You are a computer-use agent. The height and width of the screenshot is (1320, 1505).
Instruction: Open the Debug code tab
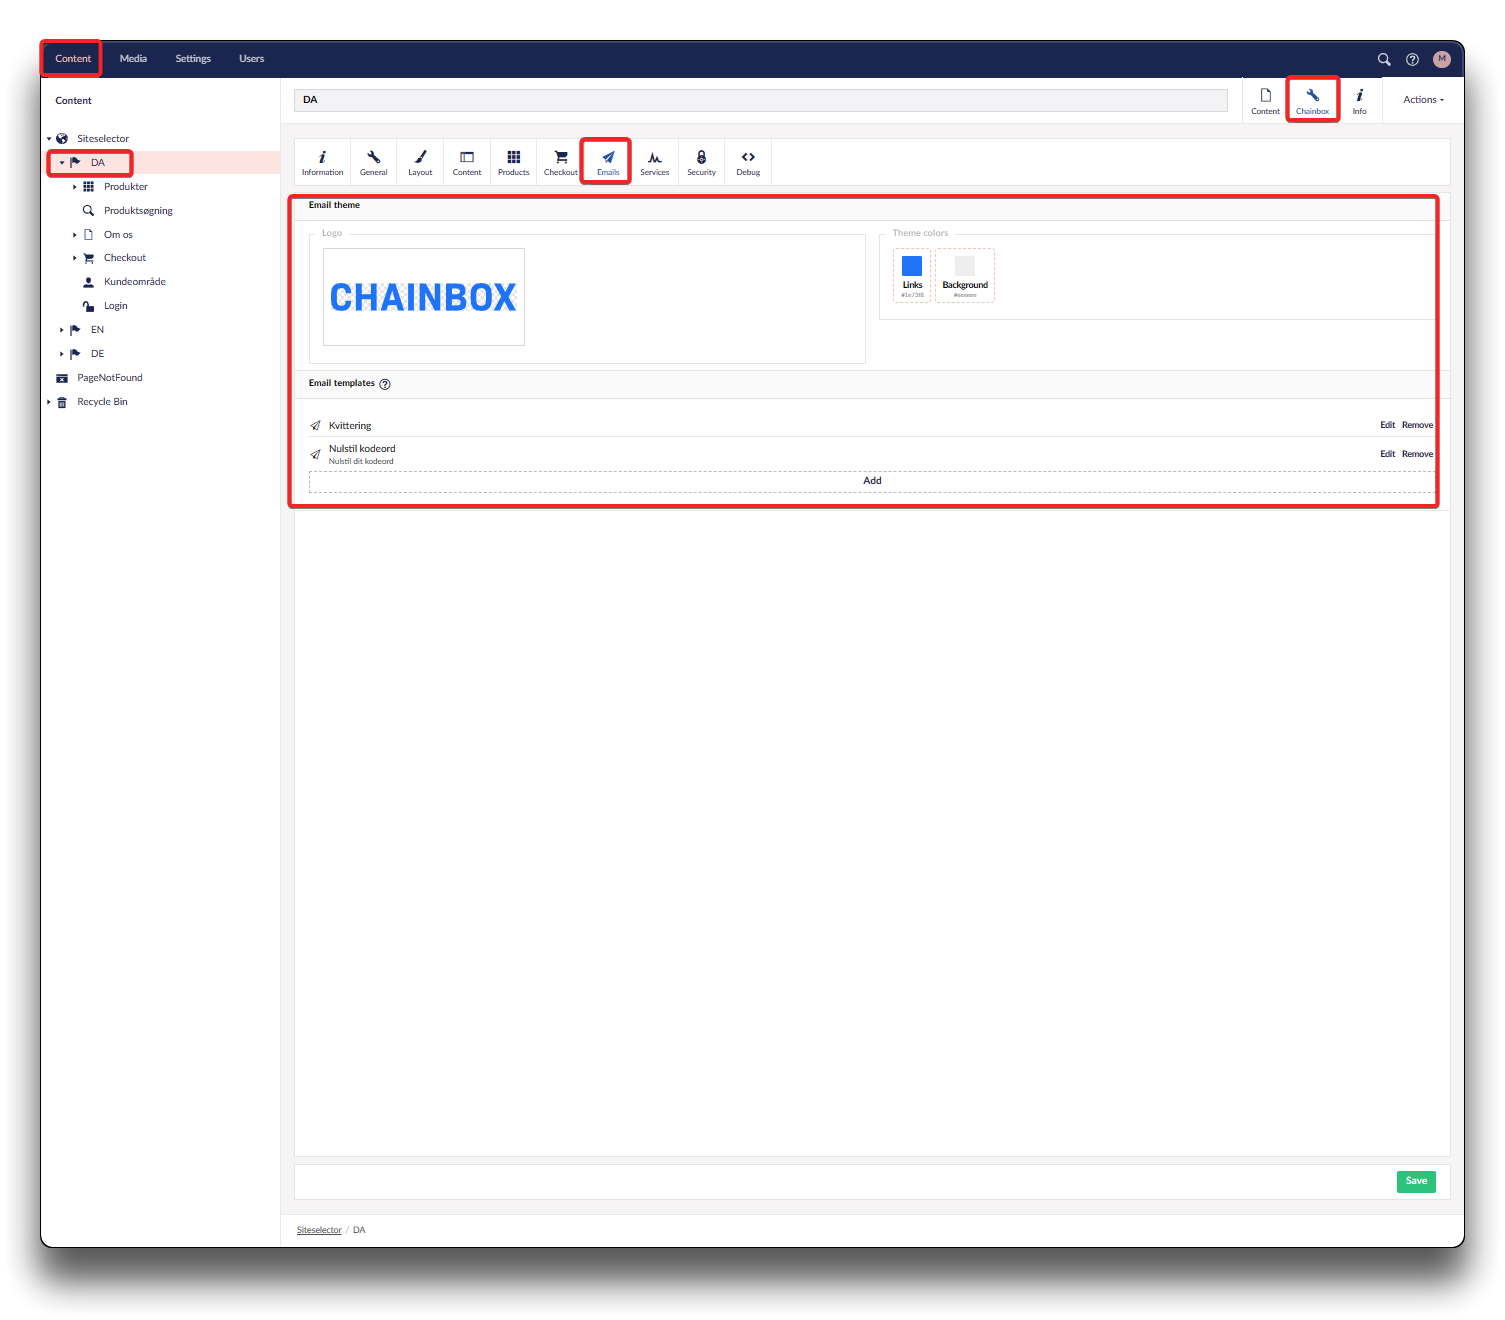tap(748, 162)
